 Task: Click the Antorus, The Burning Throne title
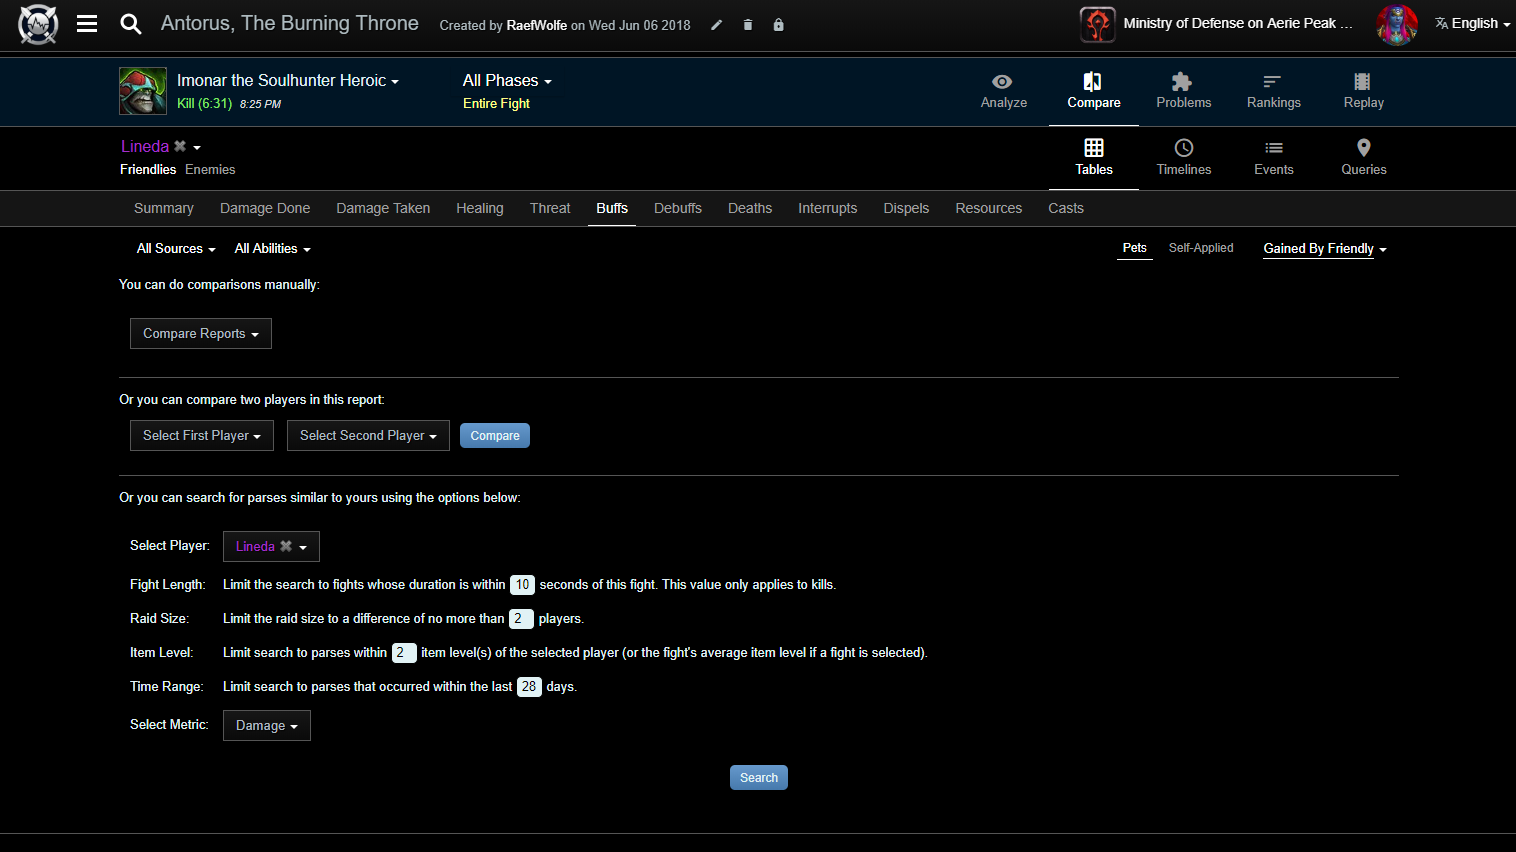point(290,23)
